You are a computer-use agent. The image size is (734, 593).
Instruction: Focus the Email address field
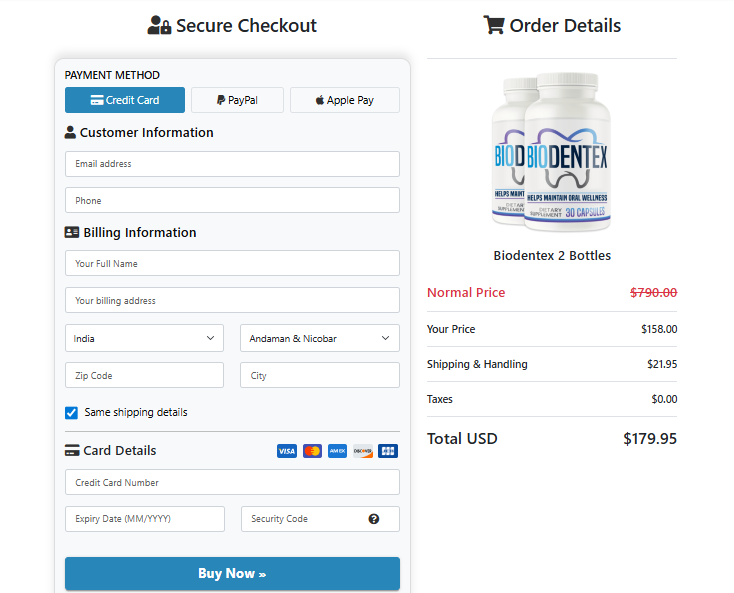coord(232,164)
